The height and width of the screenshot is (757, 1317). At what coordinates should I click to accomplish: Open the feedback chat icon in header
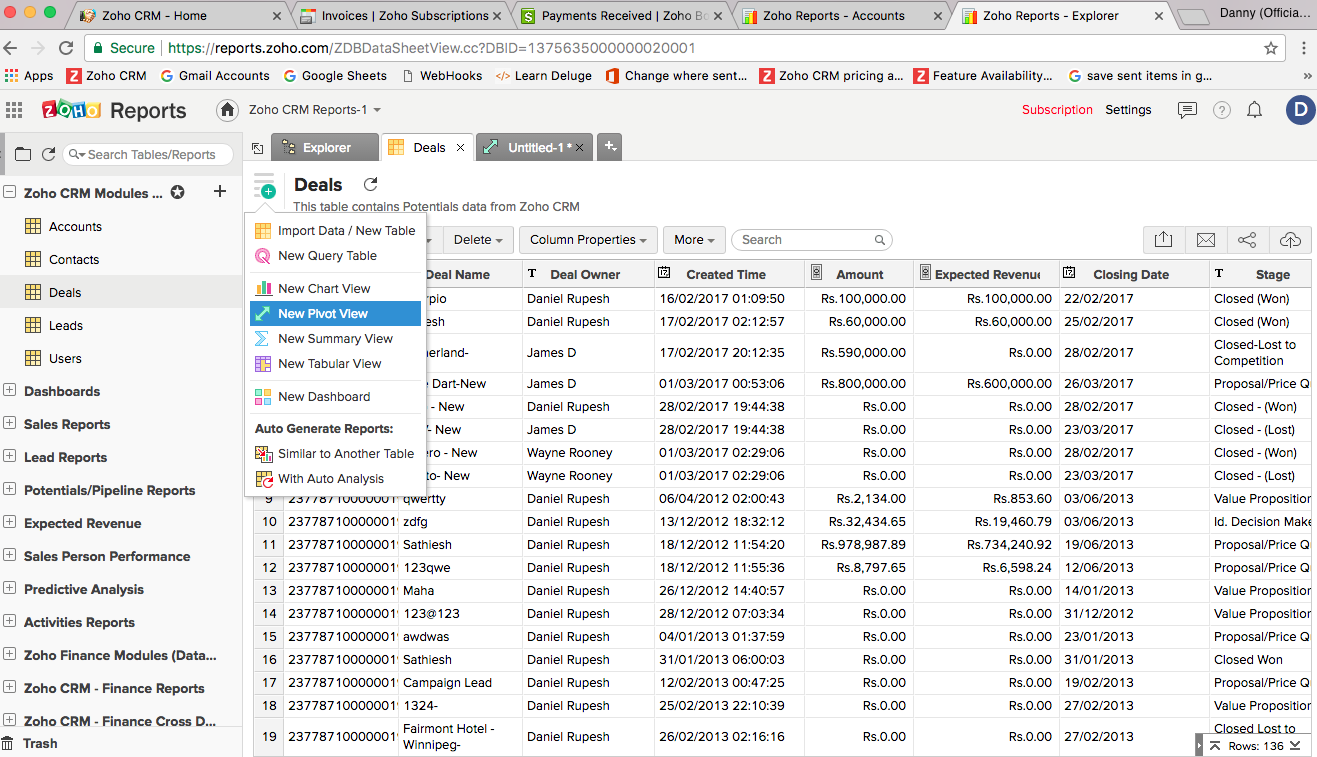pyautogui.click(x=1187, y=110)
